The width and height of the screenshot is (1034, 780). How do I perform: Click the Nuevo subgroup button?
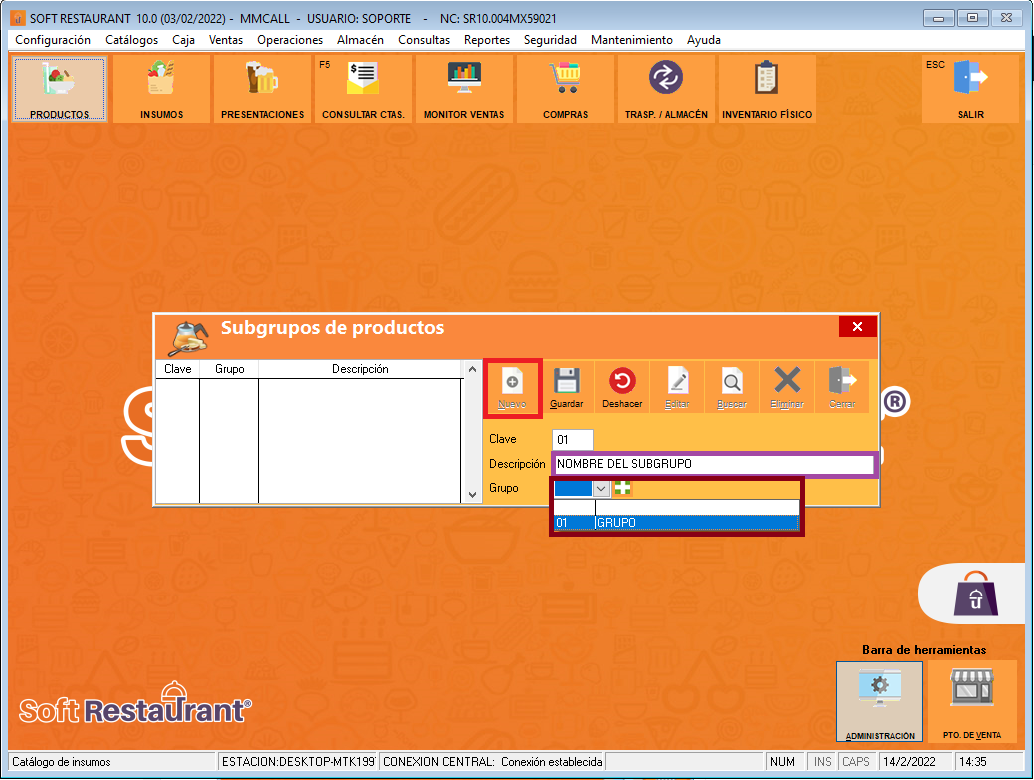pyautogui.click(x=512, y=388)
